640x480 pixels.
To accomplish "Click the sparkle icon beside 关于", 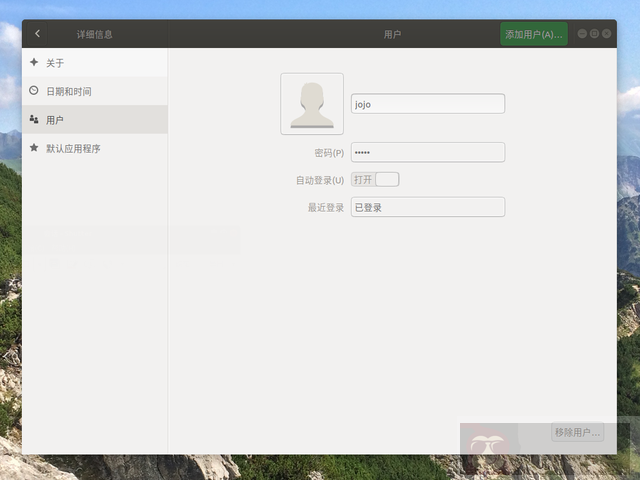I will (34, 62).
